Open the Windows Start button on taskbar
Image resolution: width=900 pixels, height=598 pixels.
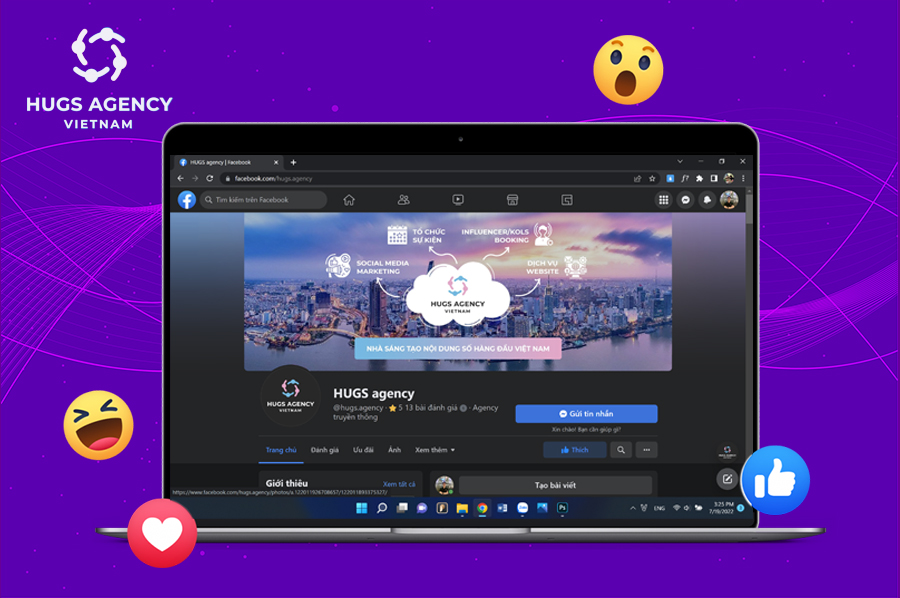pos(362,508)
